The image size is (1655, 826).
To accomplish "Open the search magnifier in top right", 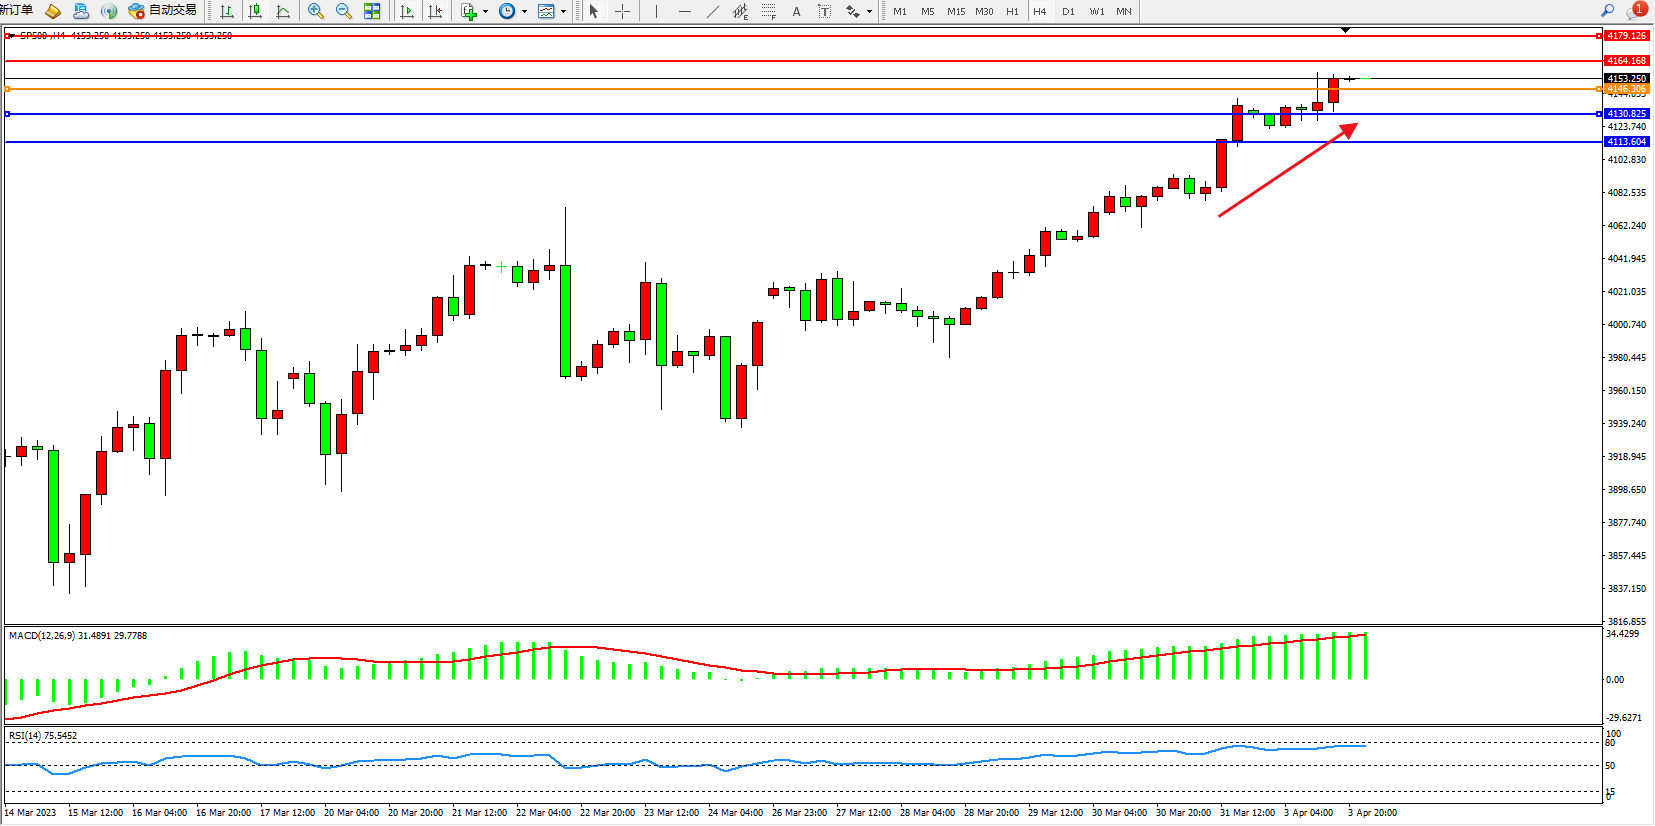I will 1608,10.
